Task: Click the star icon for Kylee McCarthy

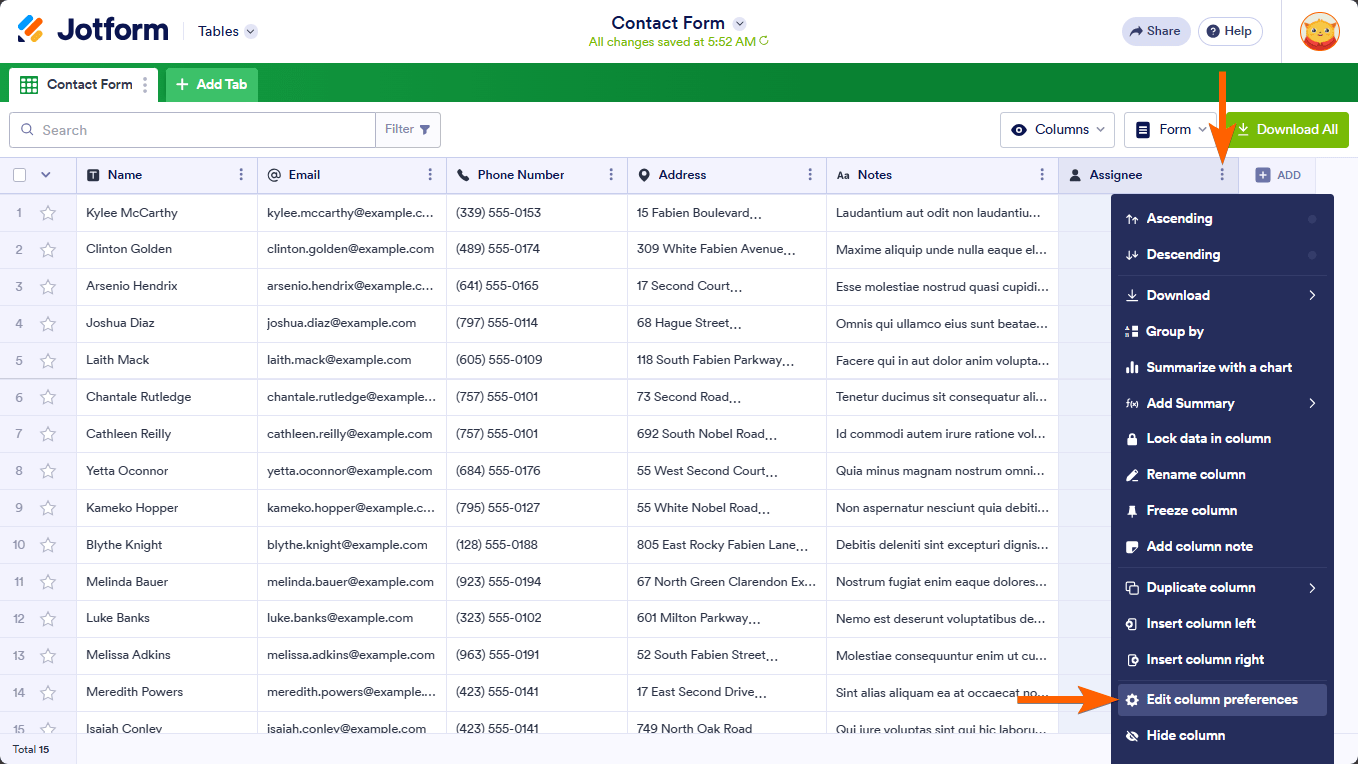Action: tap(47, 212)
